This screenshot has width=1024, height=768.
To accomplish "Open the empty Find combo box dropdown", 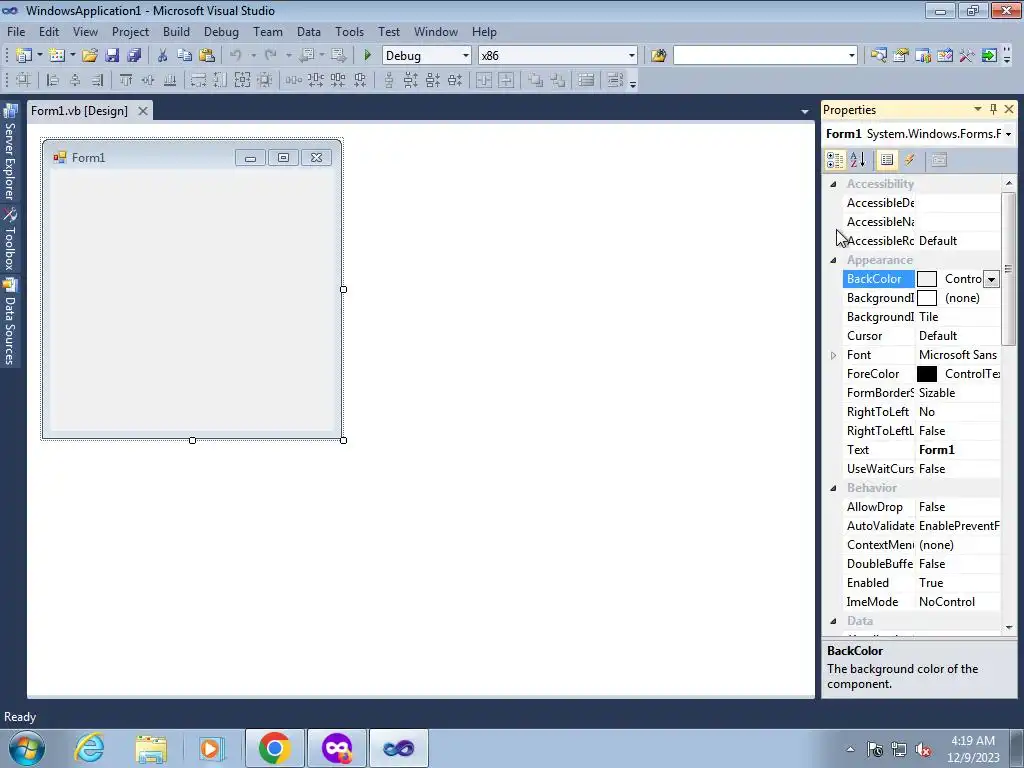I will click(851, 56).
